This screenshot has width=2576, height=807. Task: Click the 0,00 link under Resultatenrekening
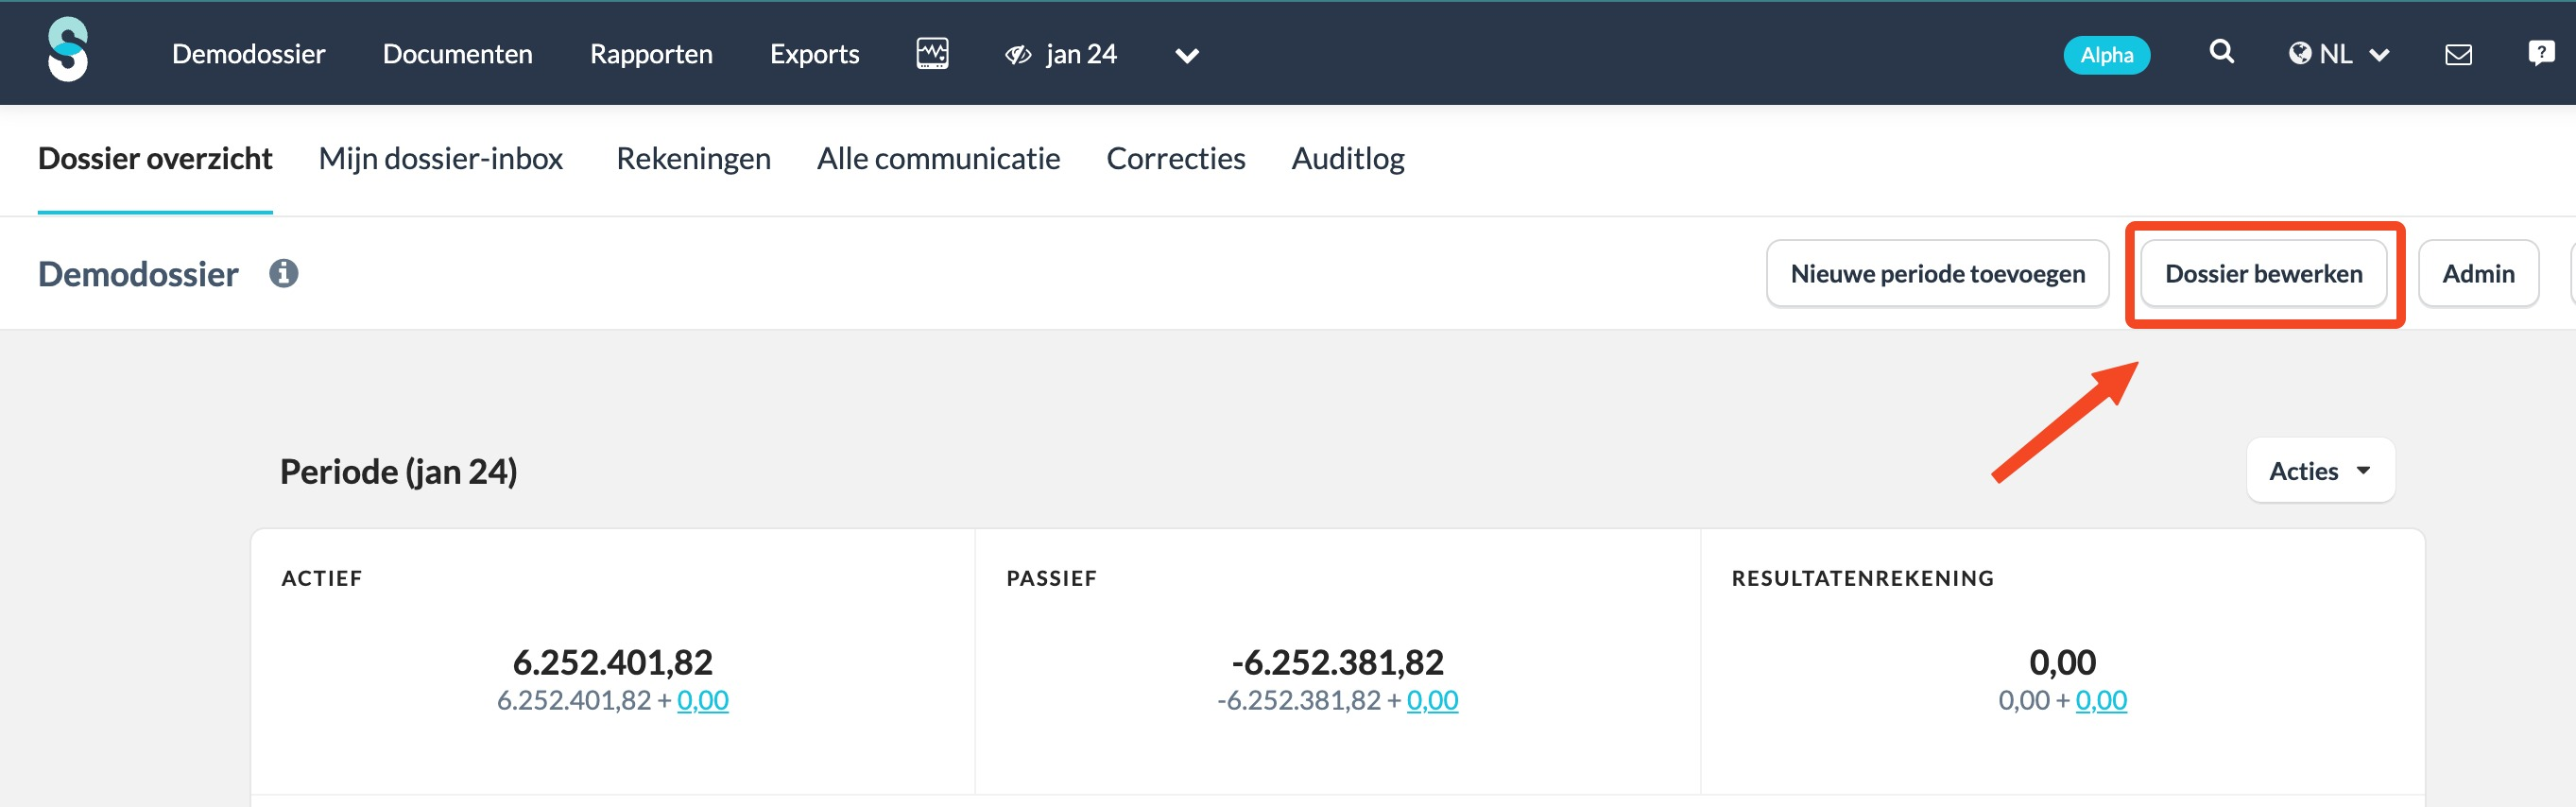coord(2100,700)
